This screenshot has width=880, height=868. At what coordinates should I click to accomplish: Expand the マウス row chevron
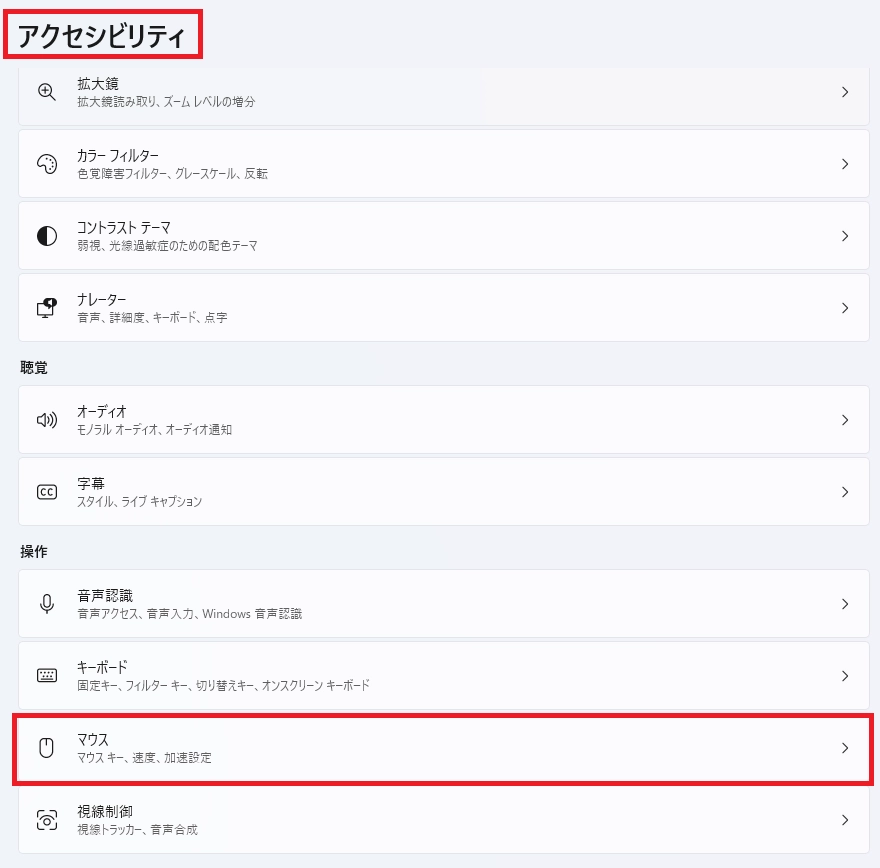click(x=845, y=748)
